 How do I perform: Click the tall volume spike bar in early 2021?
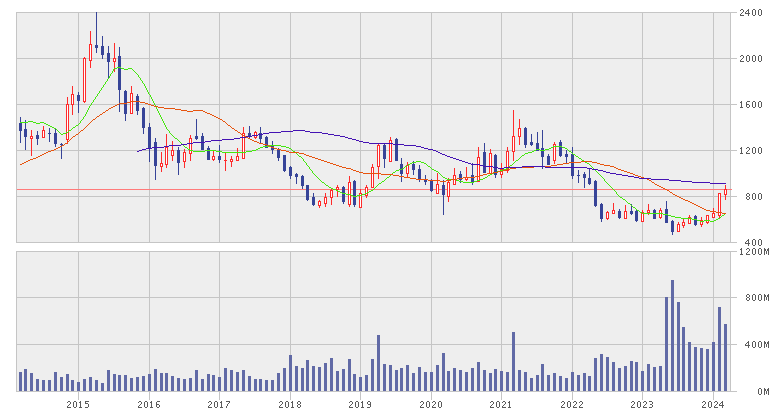(513, 361)
